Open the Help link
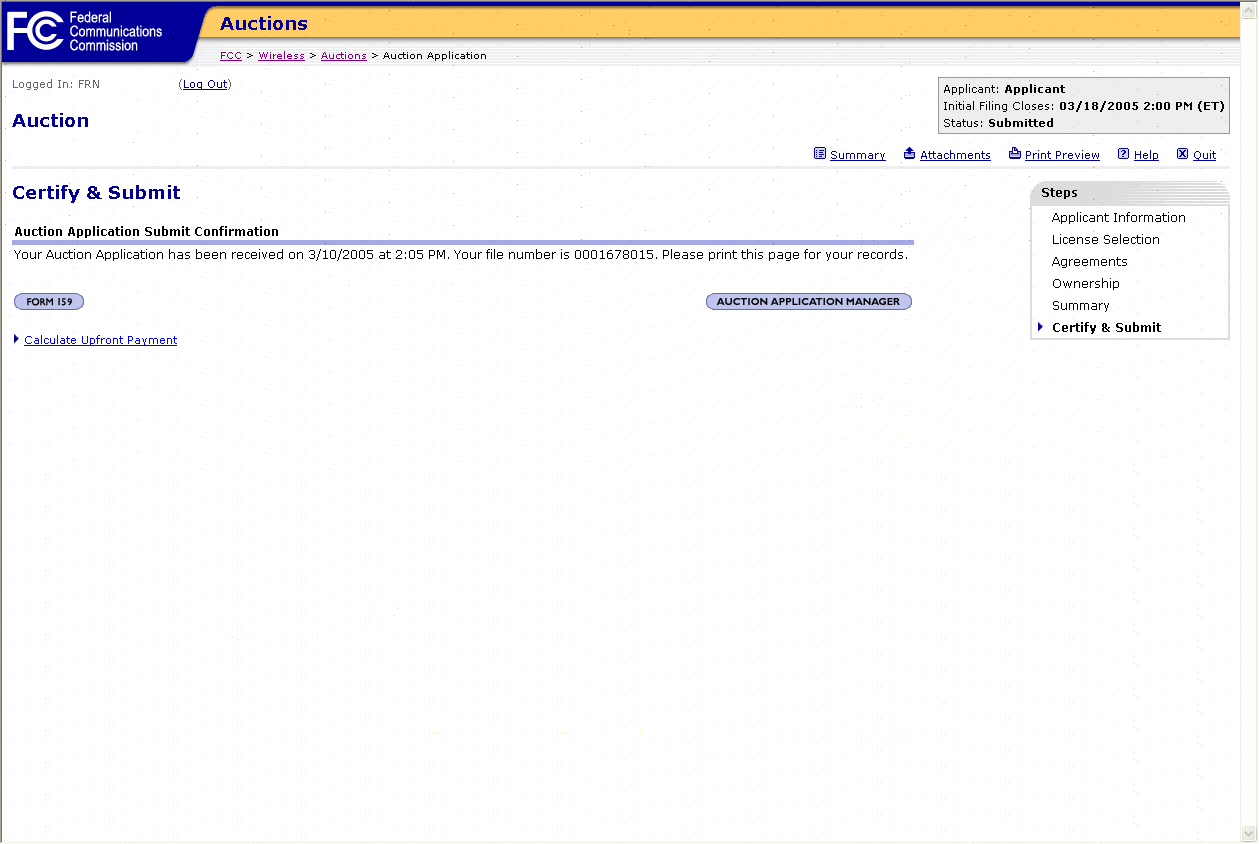This screenshot has height=844, width=1259. click(x=1146, y=155)
